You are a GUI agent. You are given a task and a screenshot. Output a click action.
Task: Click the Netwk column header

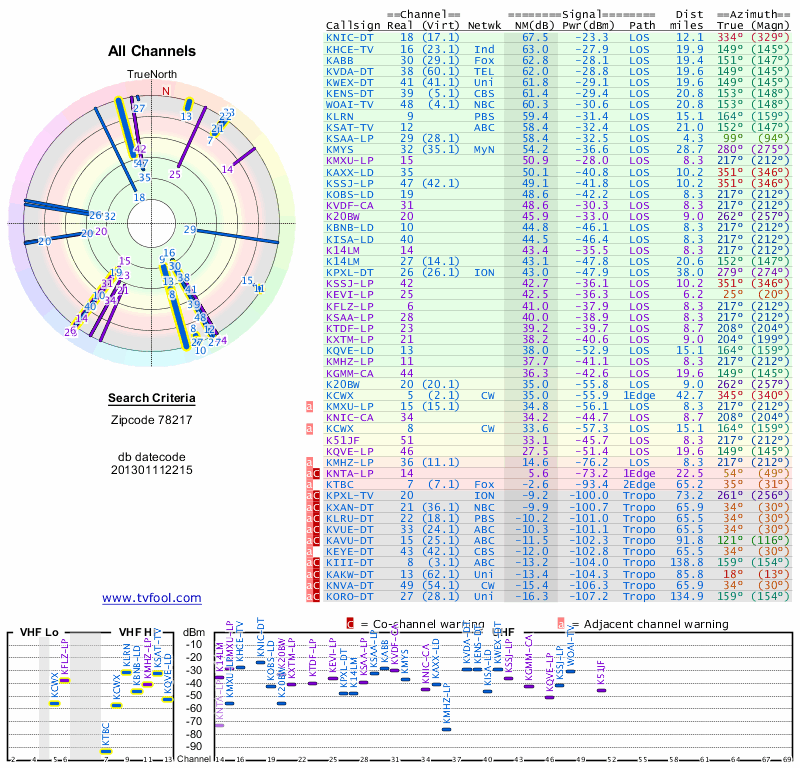click(485, 24)
